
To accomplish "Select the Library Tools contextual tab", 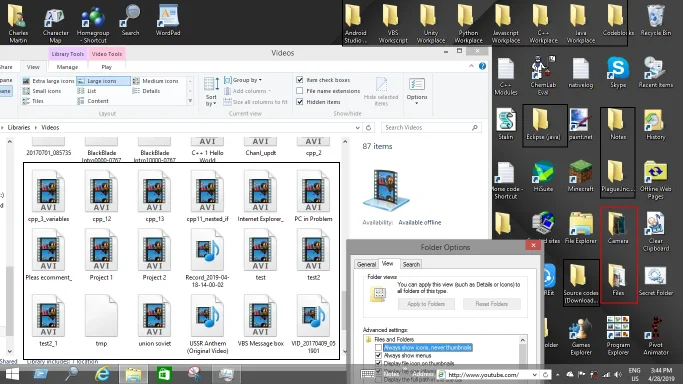I will [x=68, y=54].
